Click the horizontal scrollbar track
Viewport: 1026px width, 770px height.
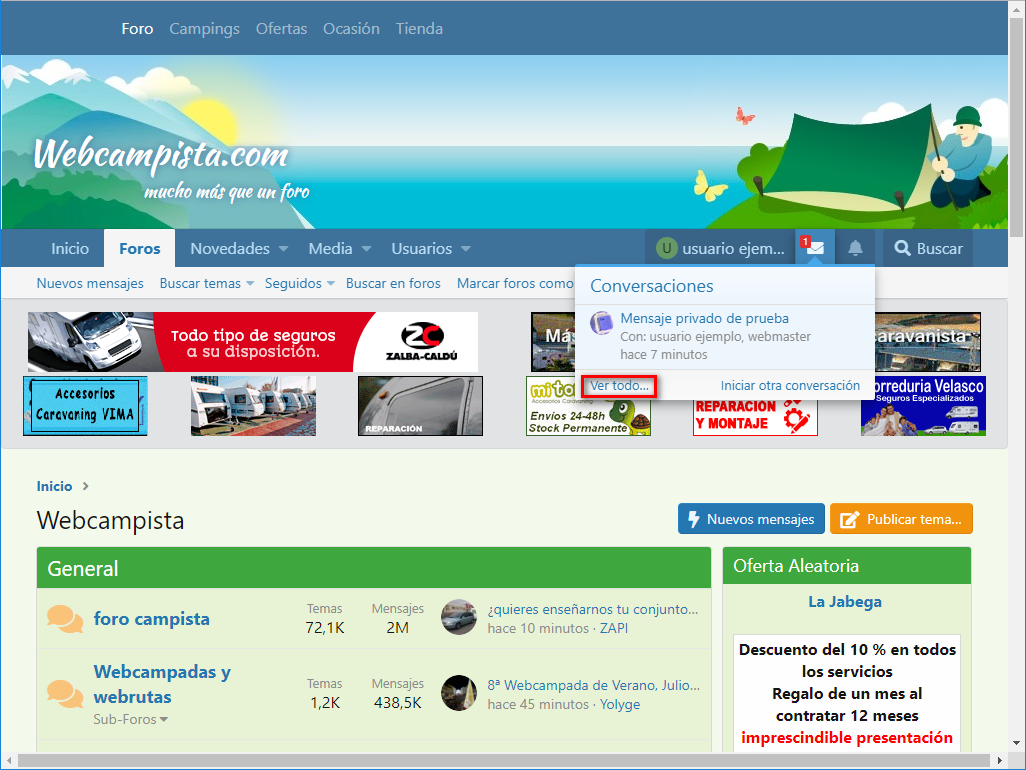pos(504,760)
